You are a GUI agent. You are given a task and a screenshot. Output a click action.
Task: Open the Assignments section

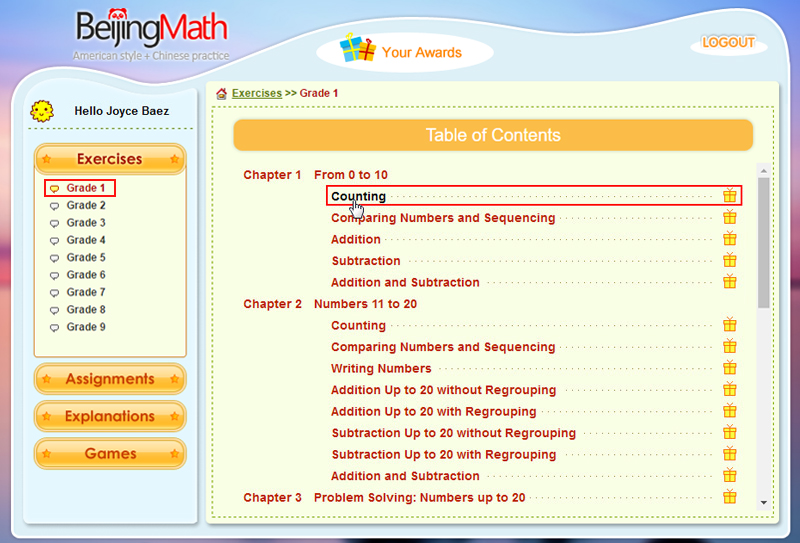[110, 379]
